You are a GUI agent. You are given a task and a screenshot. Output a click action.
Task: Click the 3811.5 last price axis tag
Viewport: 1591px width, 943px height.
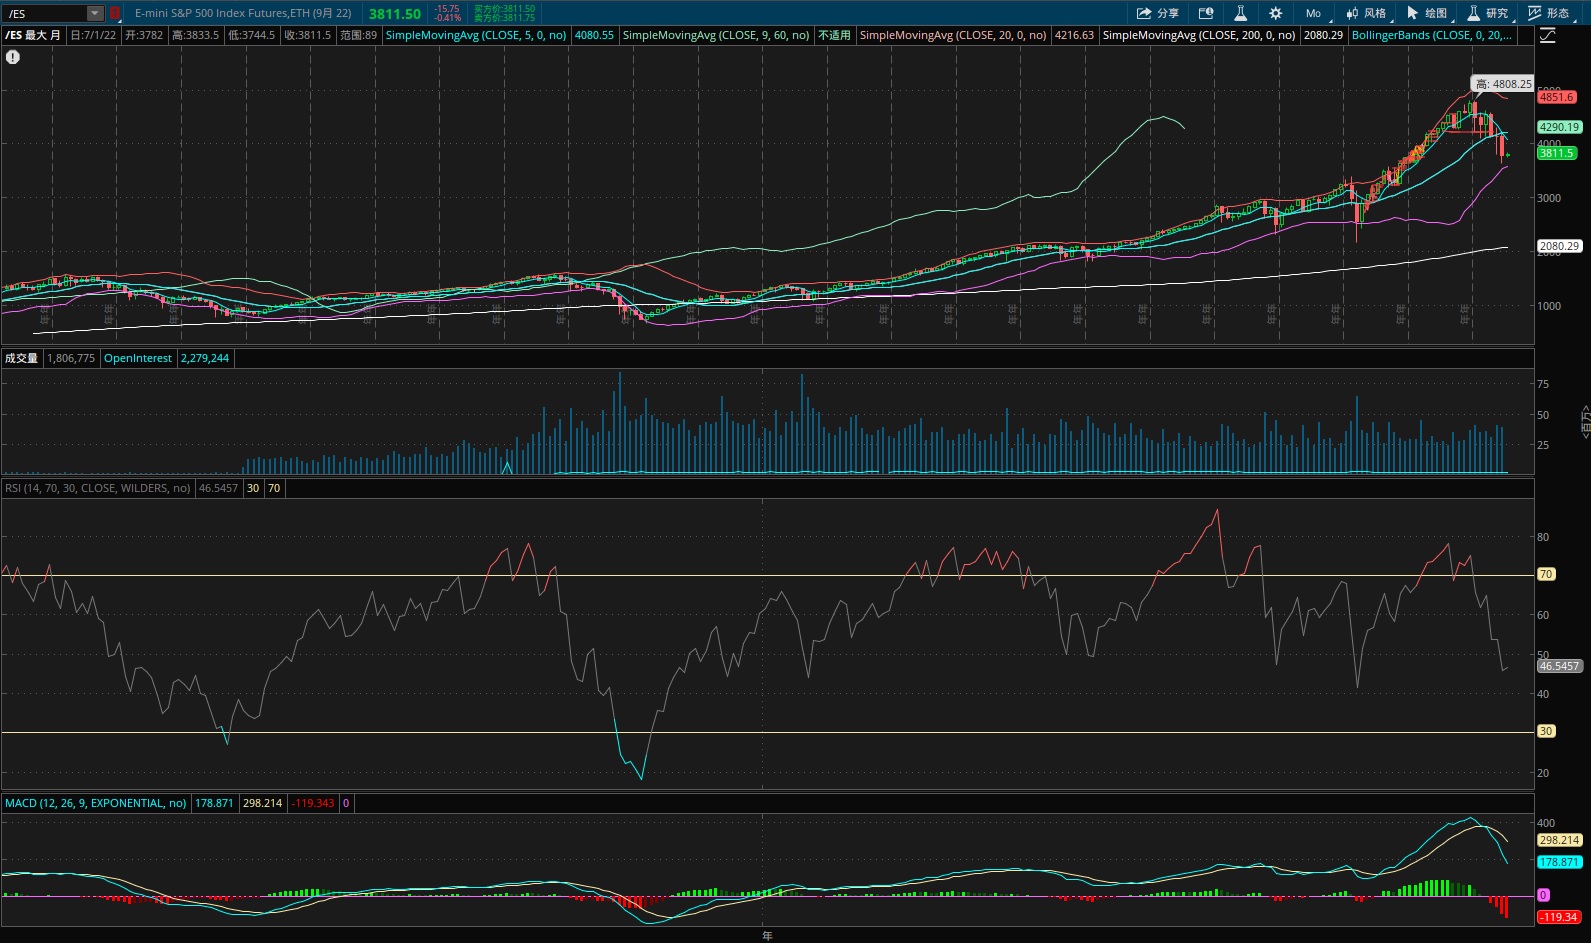tap(1557, 153)
